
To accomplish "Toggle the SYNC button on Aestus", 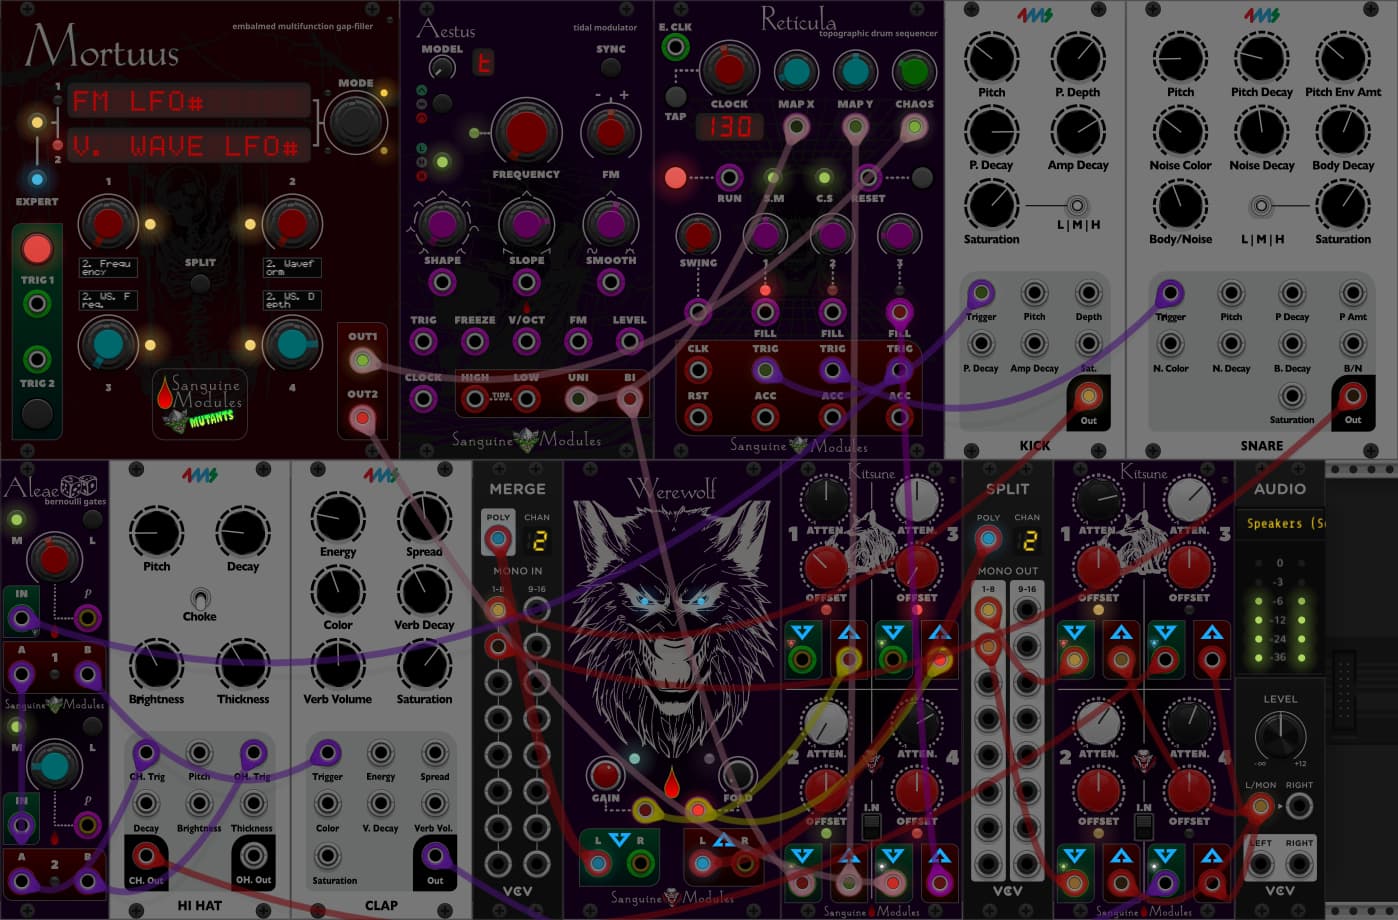I will click(610, 68).
